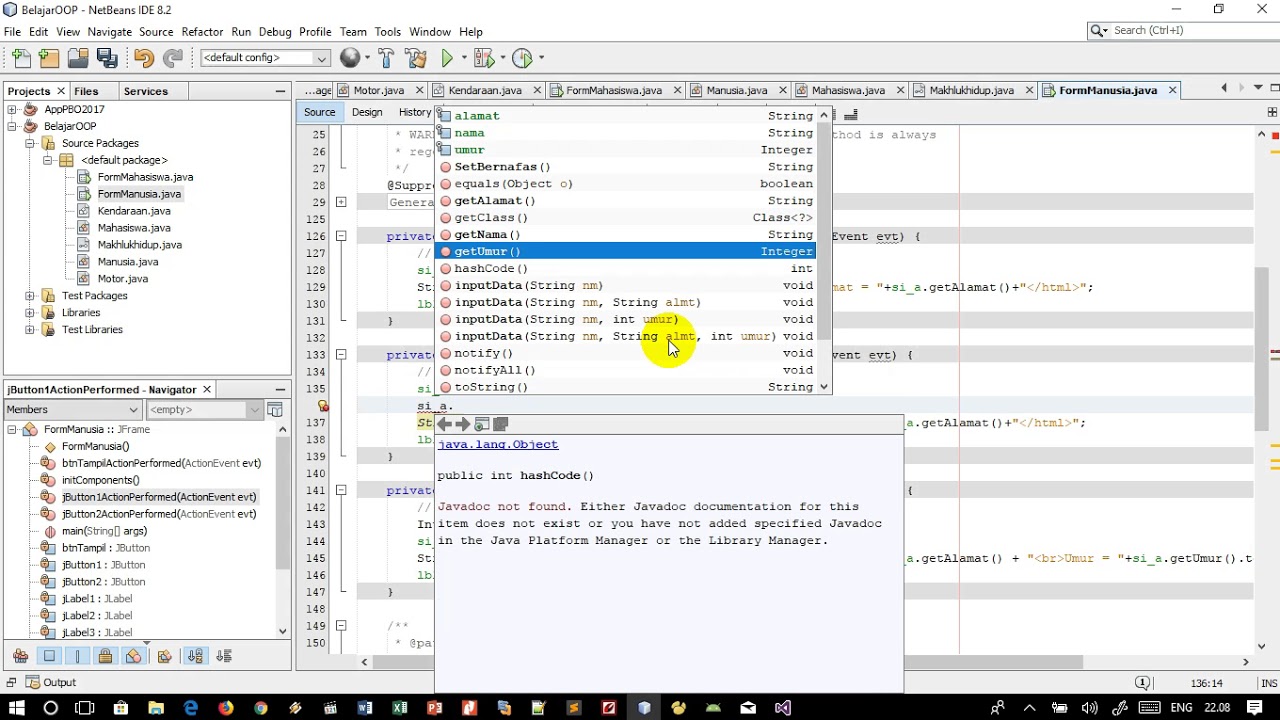This screenshot has height=720, width=1280.
Task: Expand the Test Libraries node
Action: (x=30, y=330)
